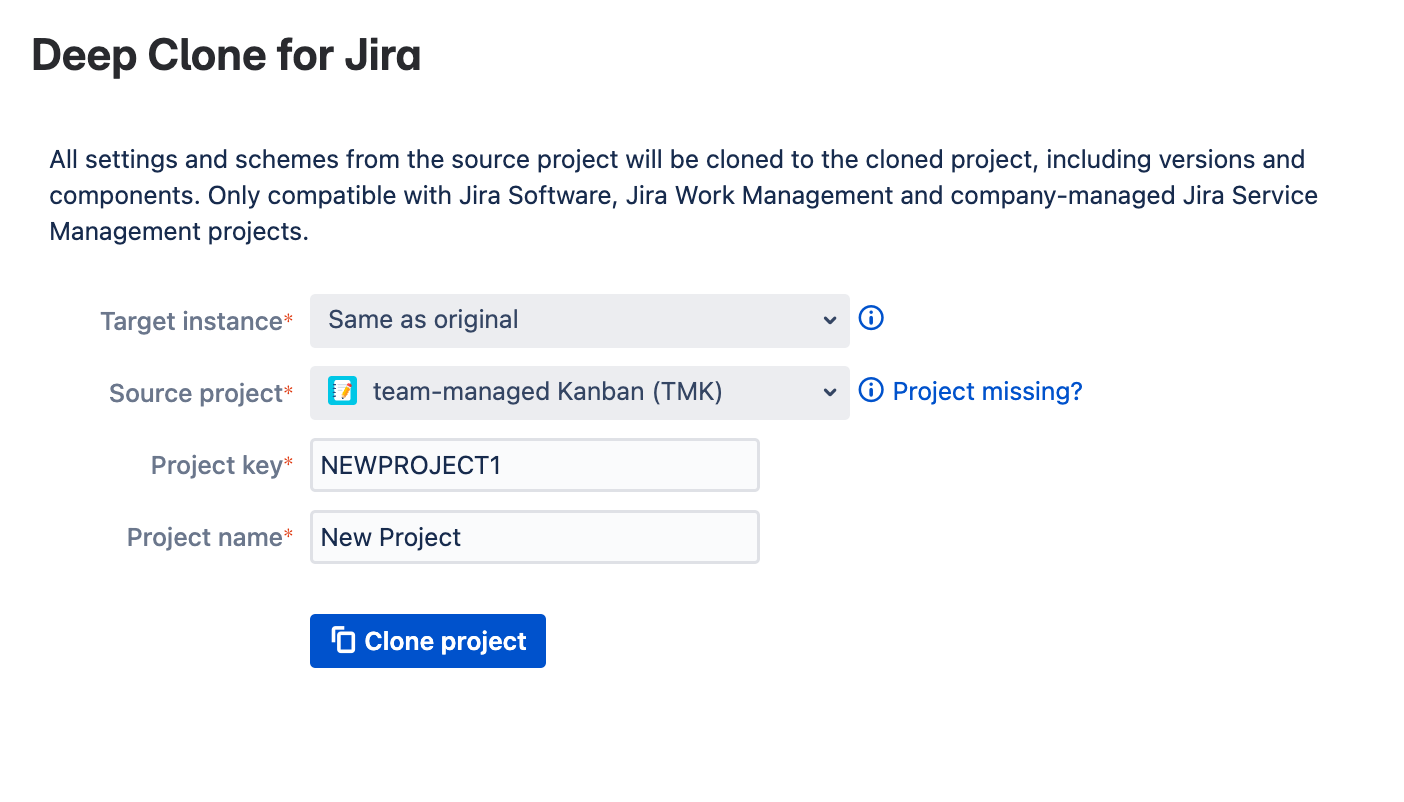
Task: Open the Source project dropdown
Action: (x=580, y=392)
